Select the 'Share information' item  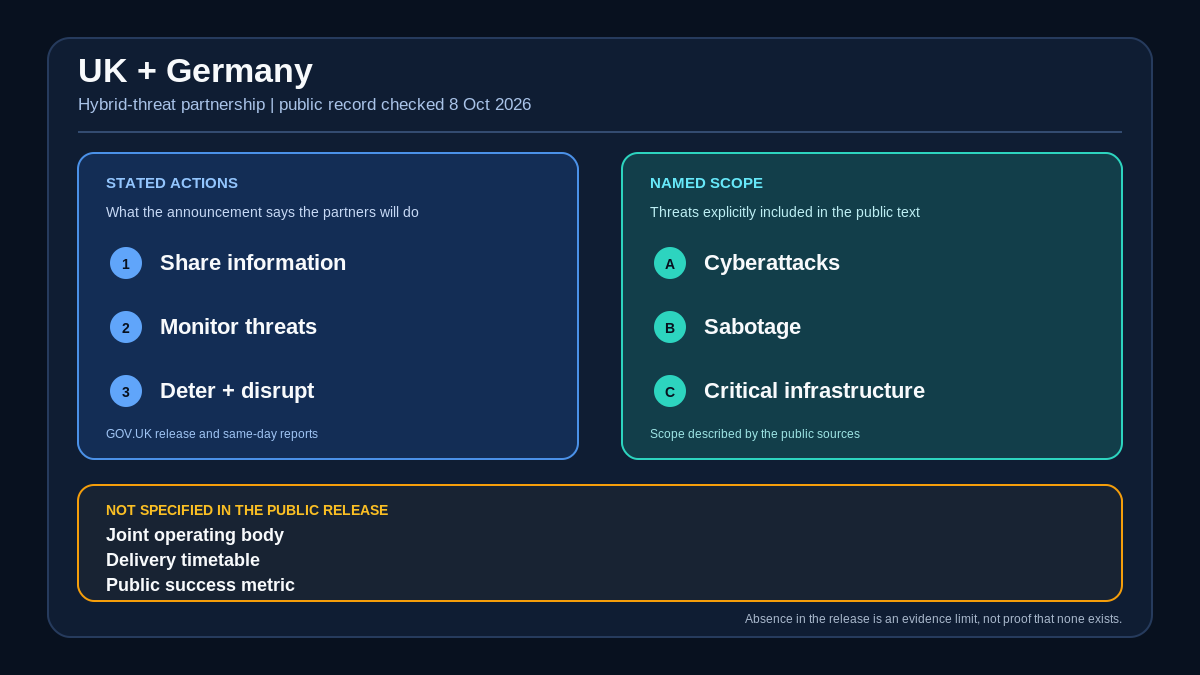[x=253, y=263]
